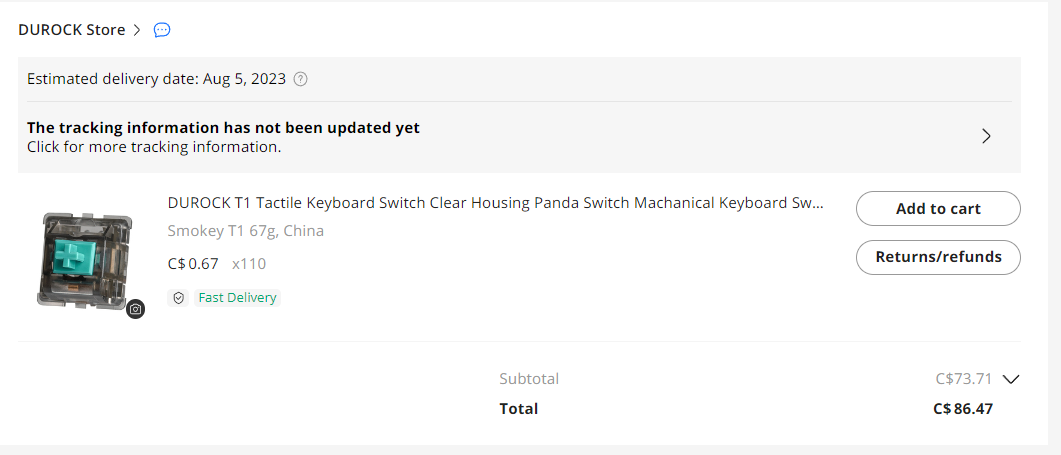Click the Smokey T1 67g variant text
The image size is (1061, 455).
(245, 231)
